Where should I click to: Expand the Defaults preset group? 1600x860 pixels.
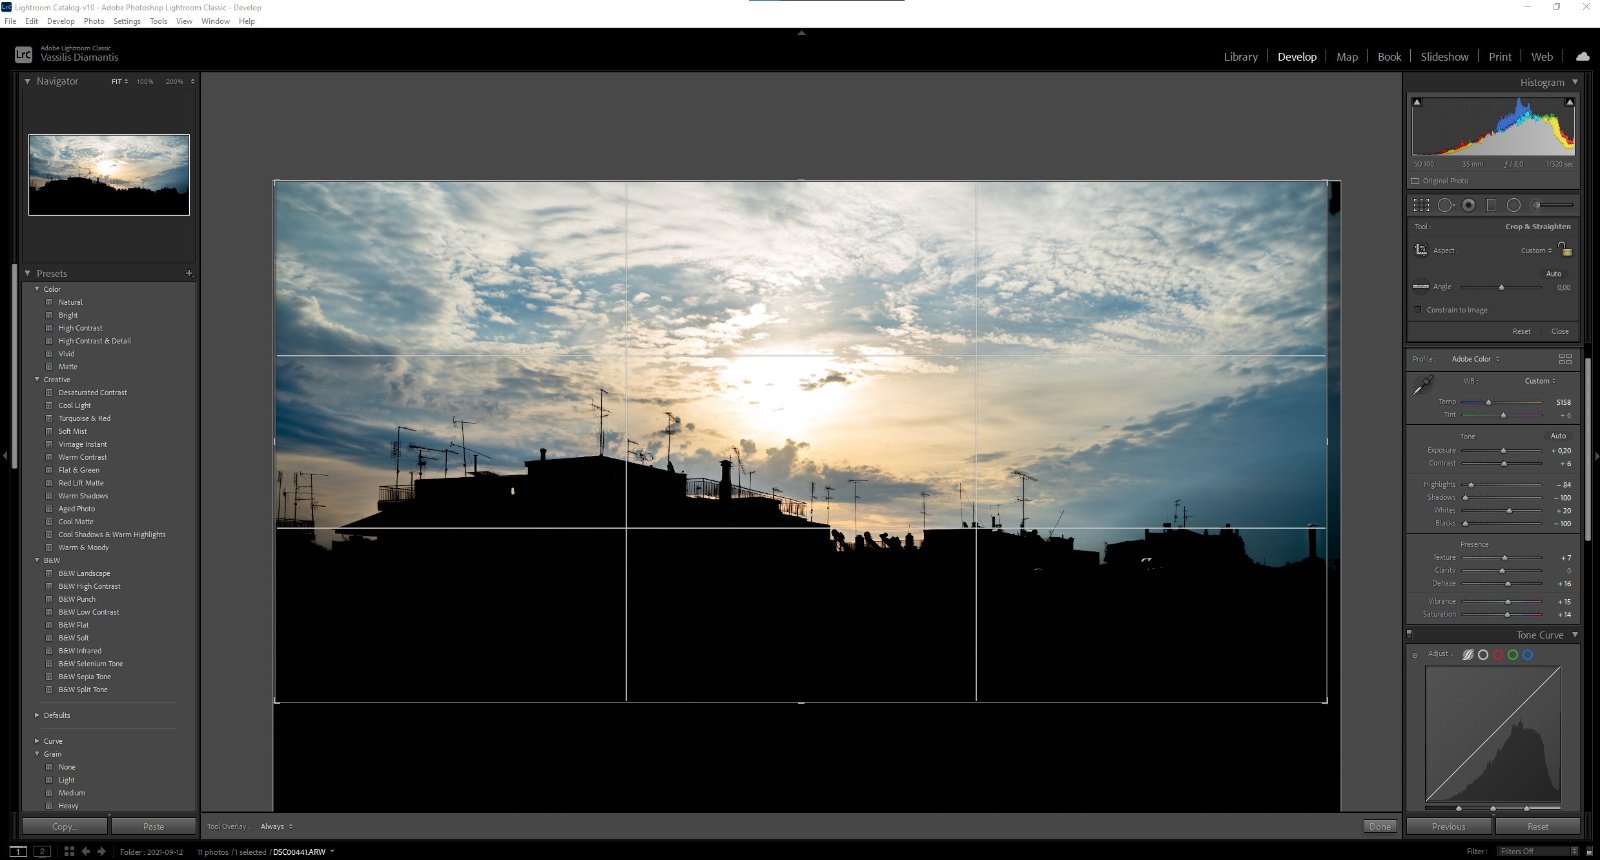[x=37, y=715]
